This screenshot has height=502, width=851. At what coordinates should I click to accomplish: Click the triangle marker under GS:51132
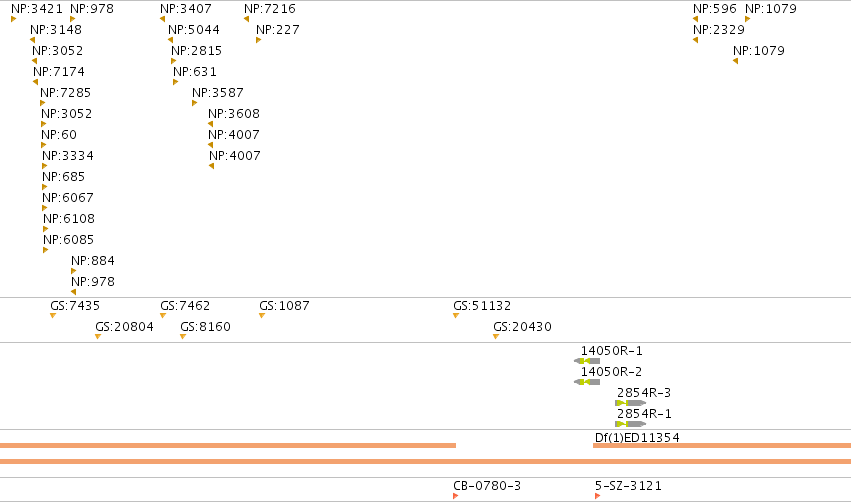click(x=456, y=316)
